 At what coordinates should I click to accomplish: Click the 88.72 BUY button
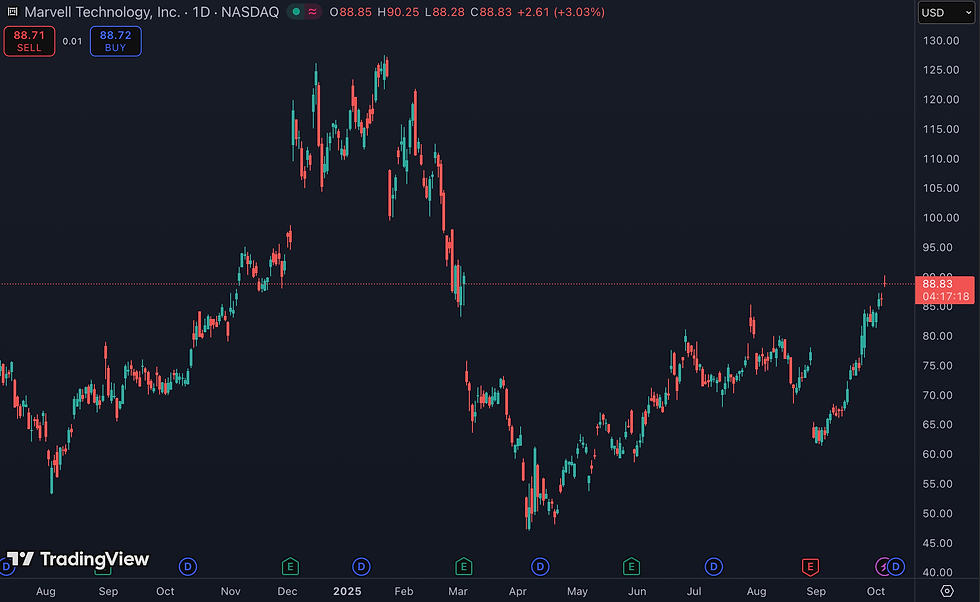tap(116, 41)
